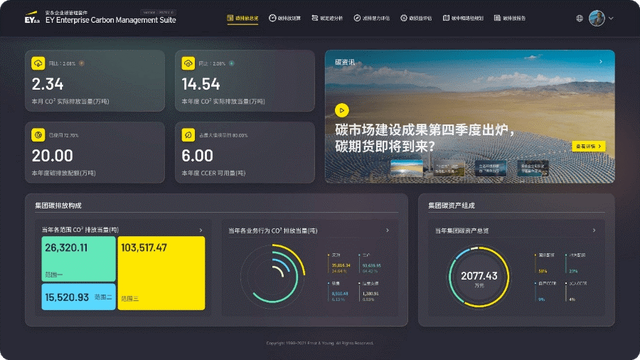Play the news banner video

pyautogui.click(x=342, y=110)
